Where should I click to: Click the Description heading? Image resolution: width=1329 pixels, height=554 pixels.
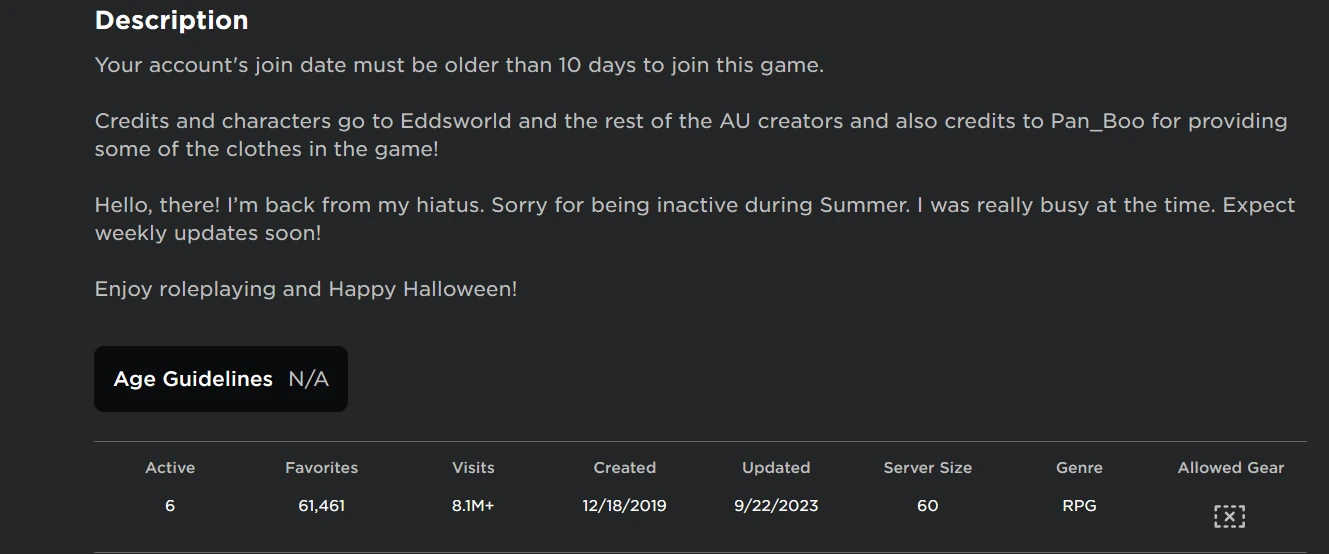pos(171,20)
